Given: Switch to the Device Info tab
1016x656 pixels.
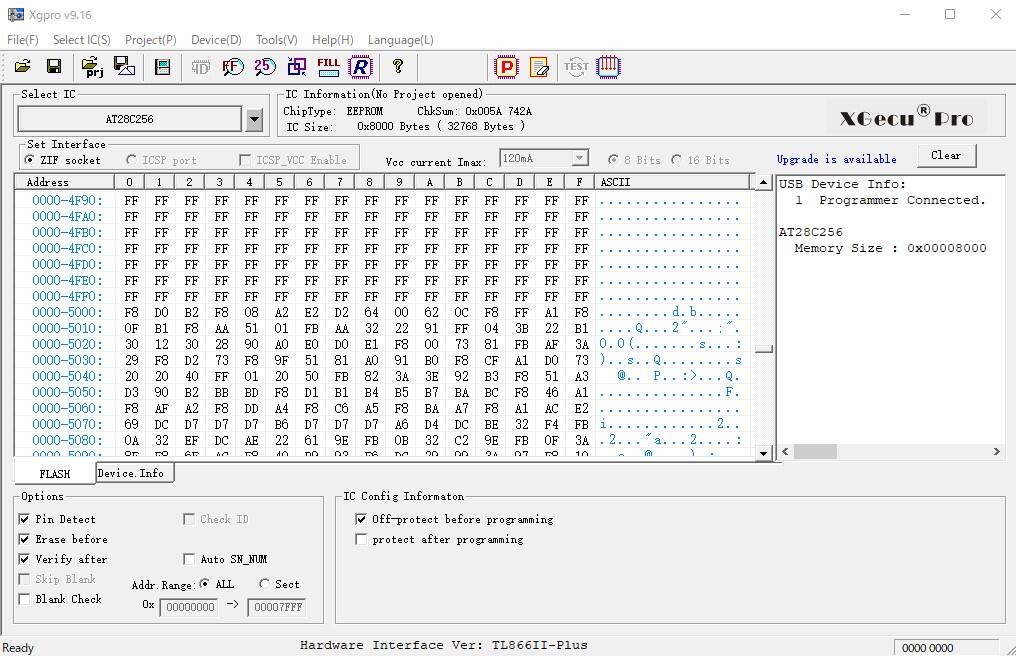Looking at the screenshot, I should (x=133, y=472).
